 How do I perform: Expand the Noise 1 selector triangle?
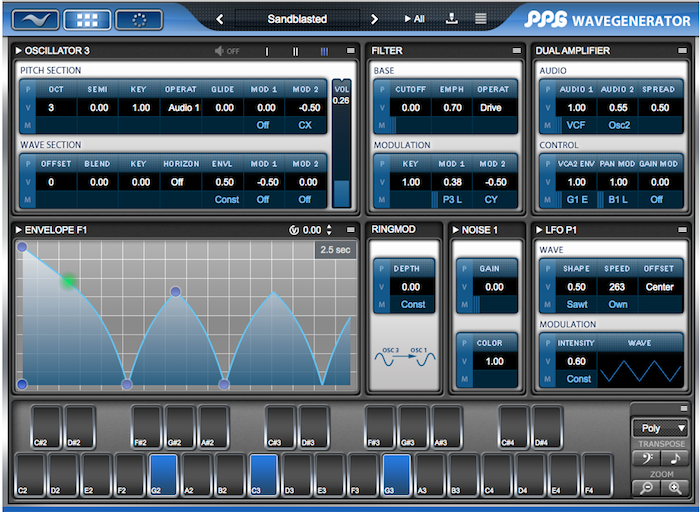(456, 230)
